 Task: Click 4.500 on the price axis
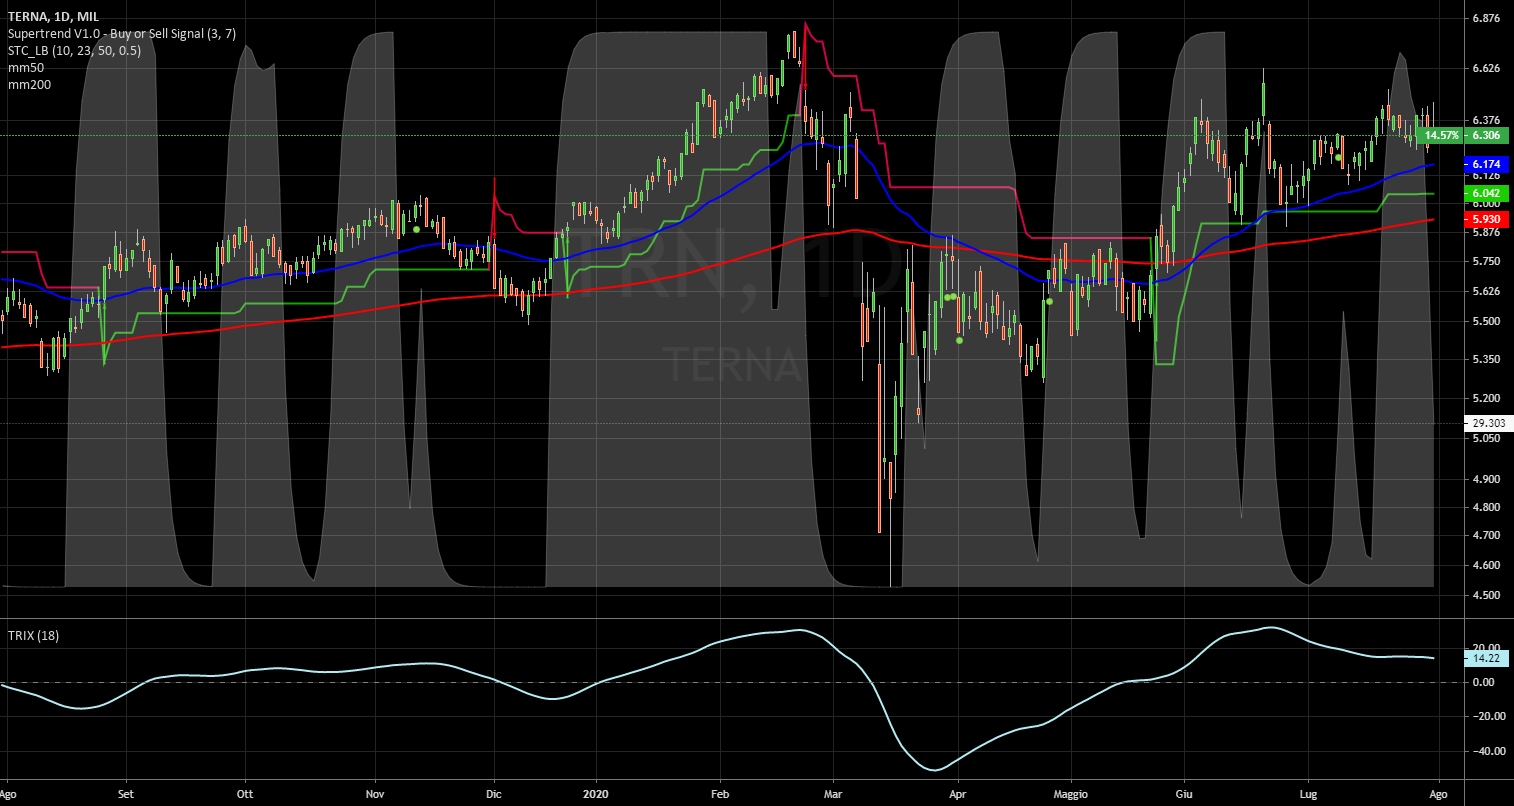pyautogui.click(x=1485, y=595)
